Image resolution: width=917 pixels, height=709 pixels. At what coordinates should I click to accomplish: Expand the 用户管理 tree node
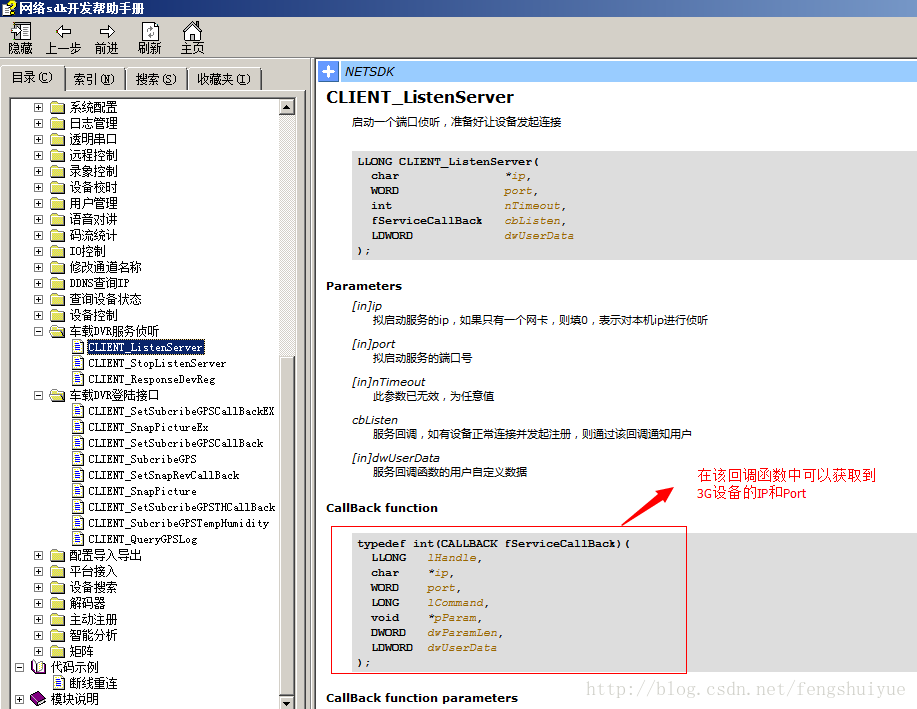point(38,204)
